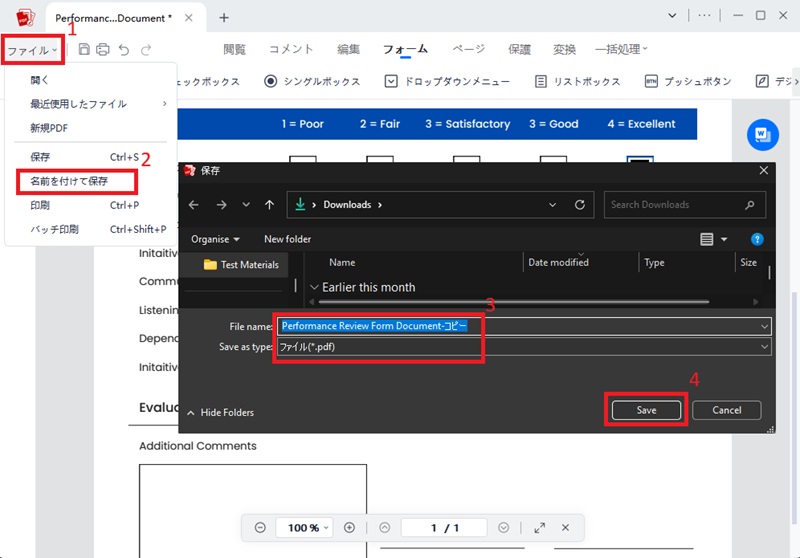Open the 100 % zoom level dropdown
The width and height of the screenshot is (800, 558).
pos(304,527)
